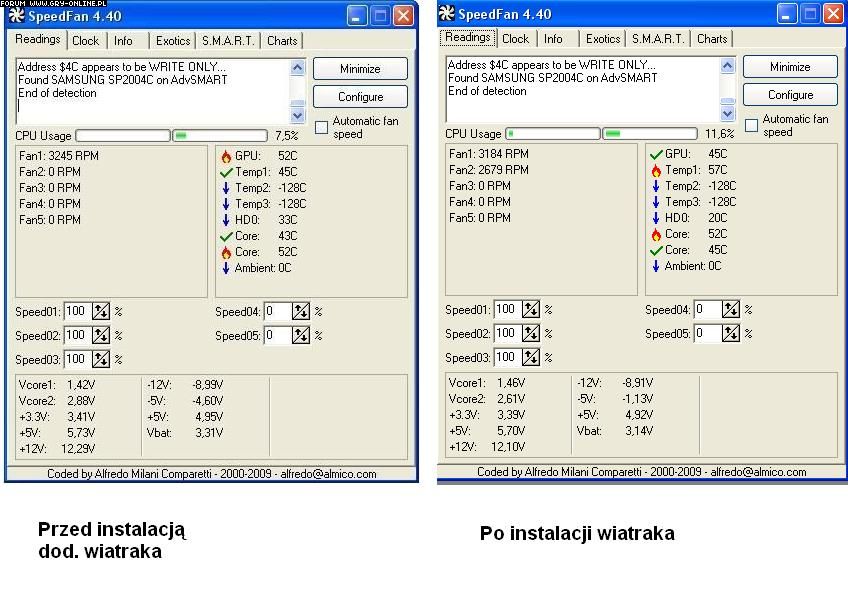This screenshot has width=848, height=610.
Task: Enable Automatic fan speed in right window
Action: coord(751,125)
